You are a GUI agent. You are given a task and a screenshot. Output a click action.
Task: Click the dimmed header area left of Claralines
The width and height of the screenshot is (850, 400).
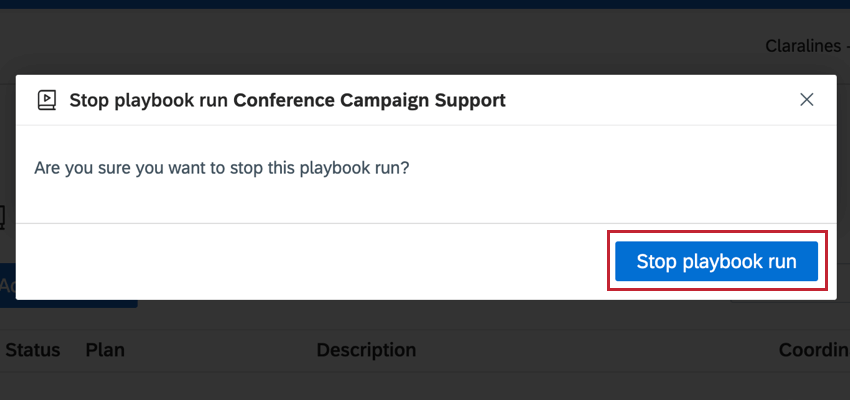coord(379,46)
